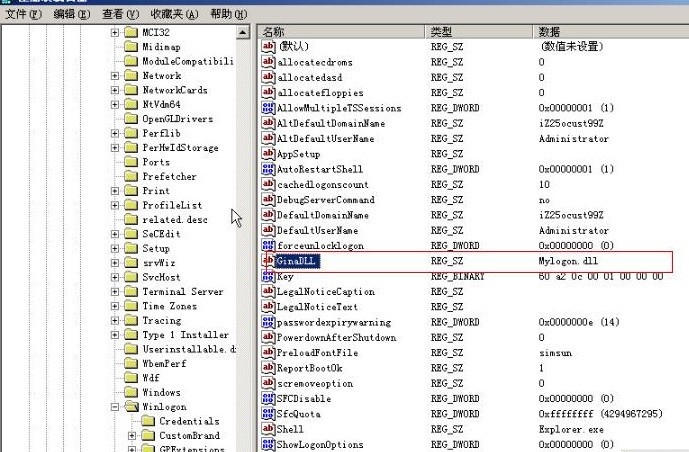Click the GinaDLL string value icon
The image size is (689, 452).
pos(268,261)
